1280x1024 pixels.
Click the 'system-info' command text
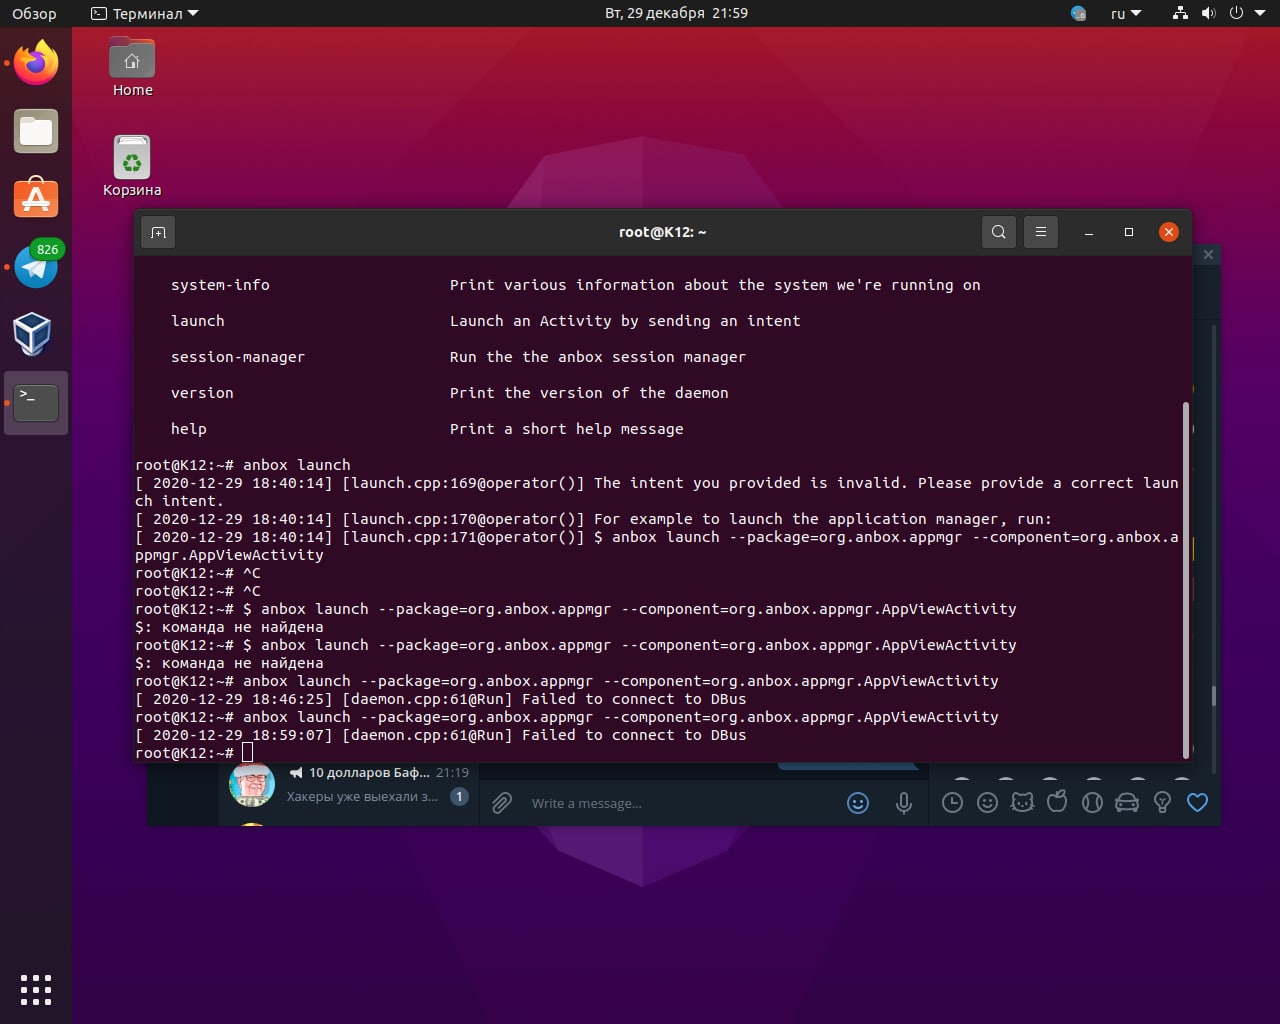(x=220, y=285)
